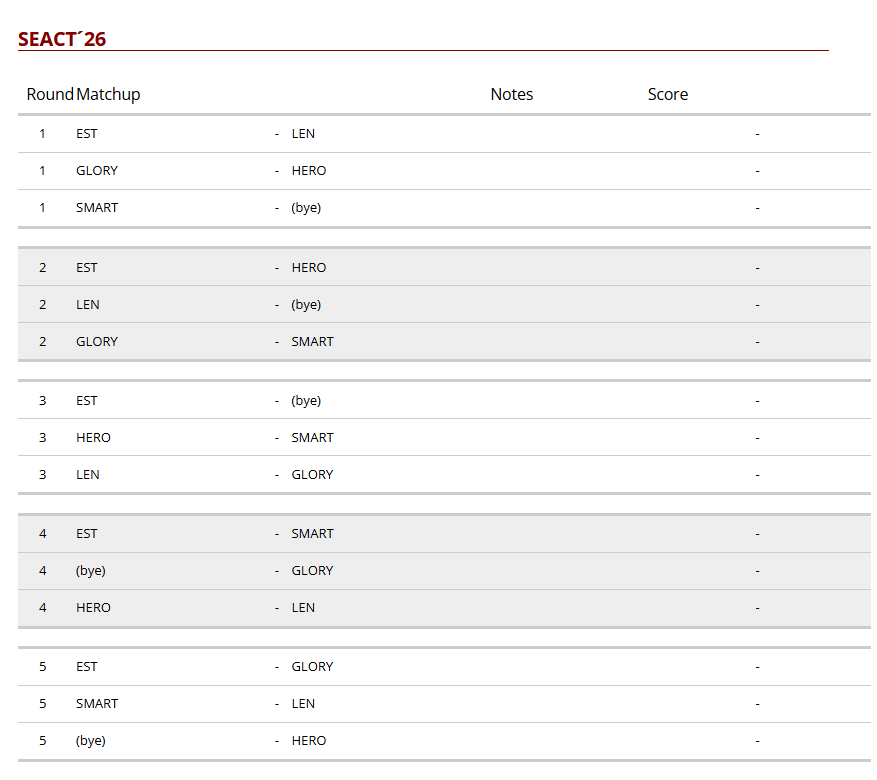Click the Matchup column header

pos(108,94)
